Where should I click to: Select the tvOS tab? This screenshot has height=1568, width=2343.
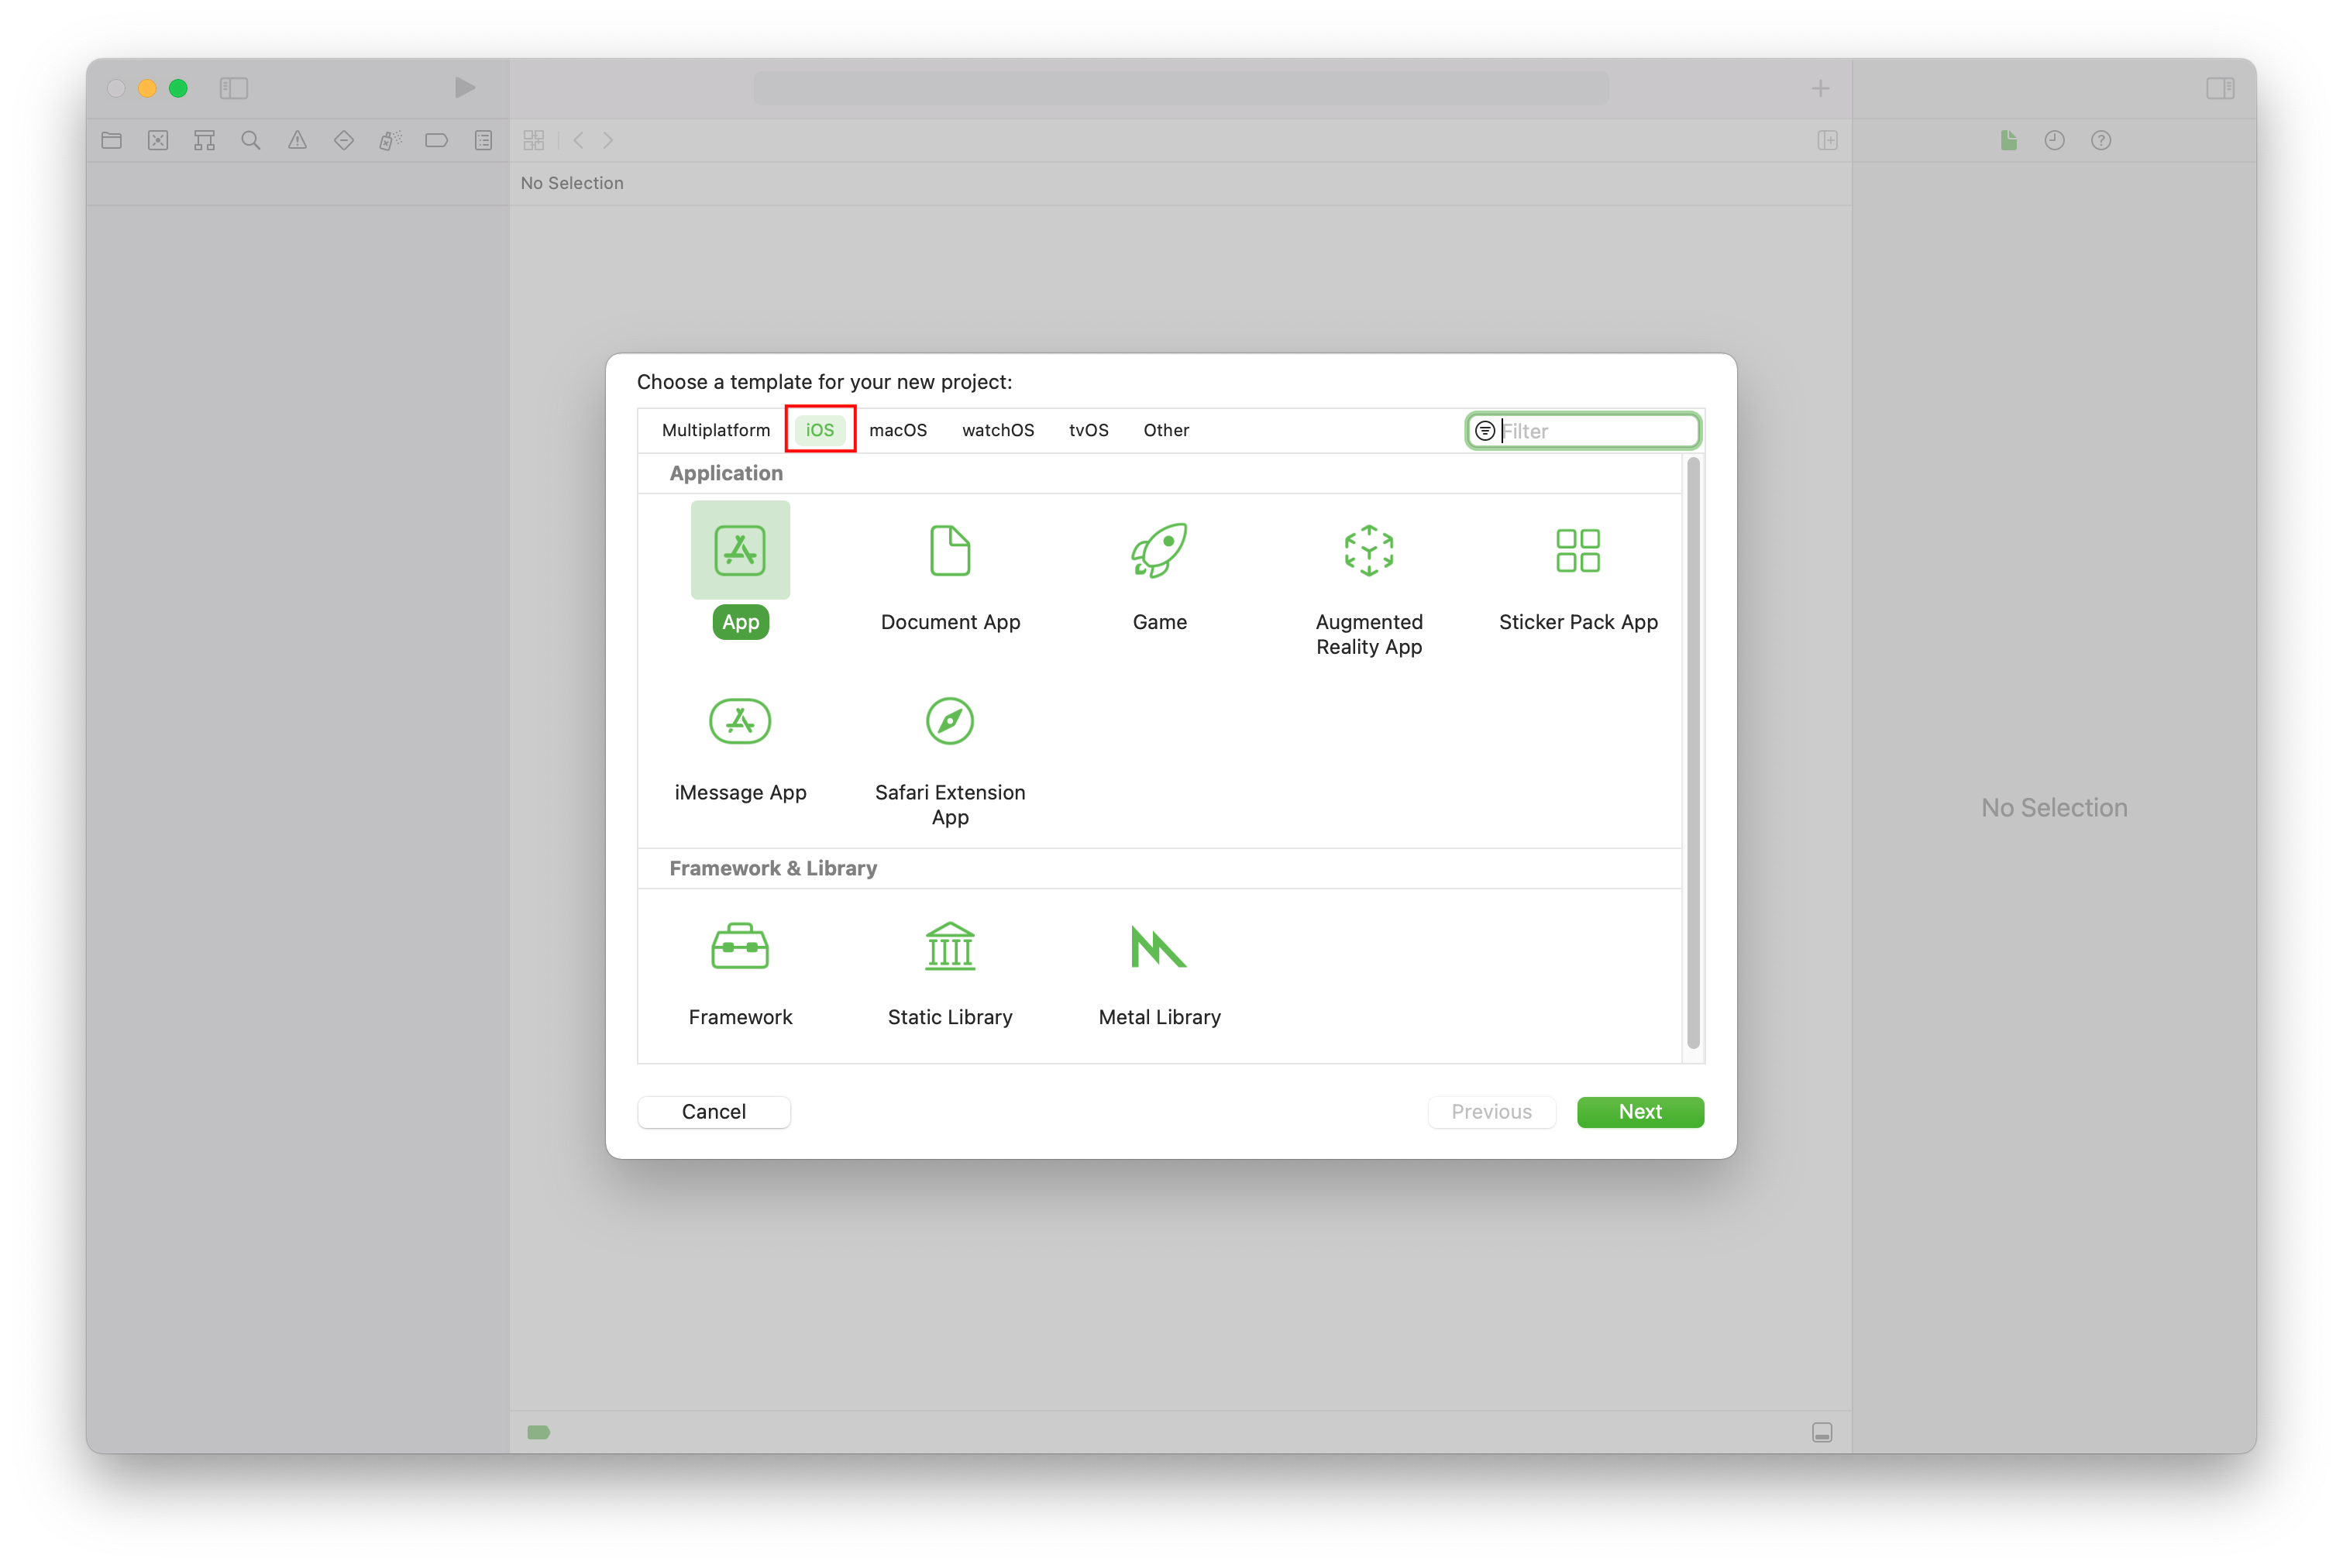point(1085,428)
